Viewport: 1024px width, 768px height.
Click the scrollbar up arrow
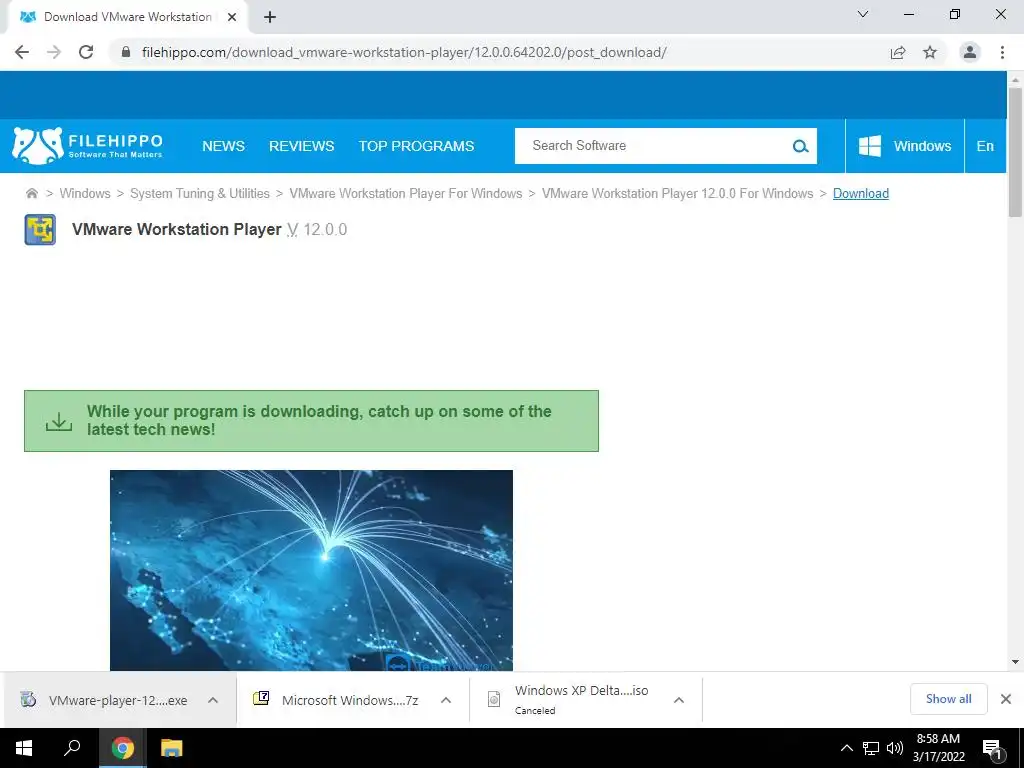click(x=1015, y=80)
